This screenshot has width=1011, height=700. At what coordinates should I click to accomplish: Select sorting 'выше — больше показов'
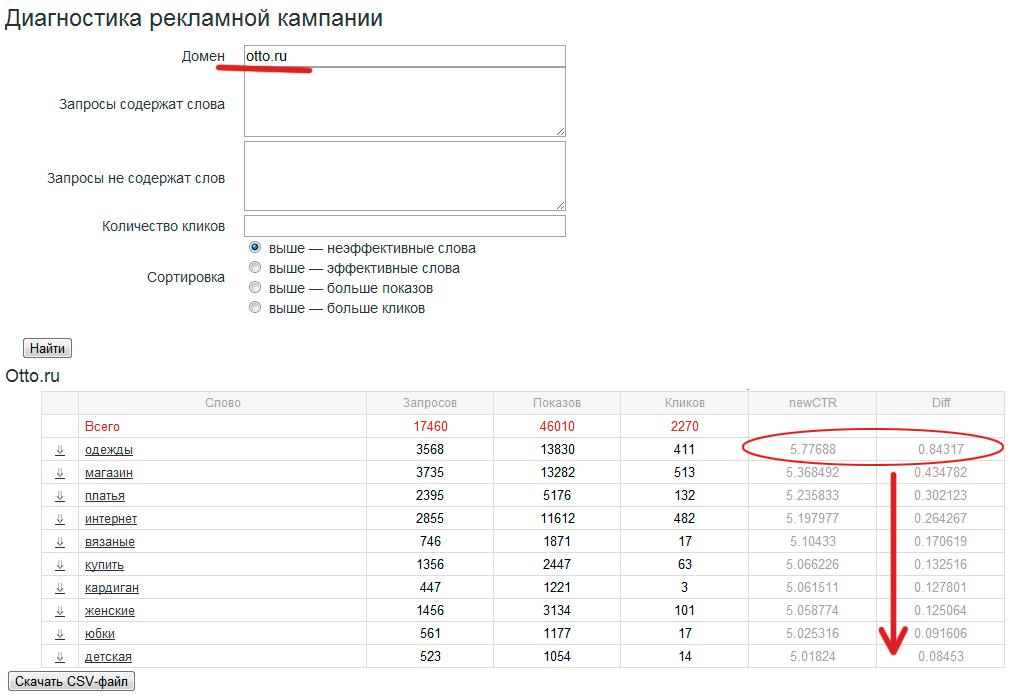tap(255, 287)
